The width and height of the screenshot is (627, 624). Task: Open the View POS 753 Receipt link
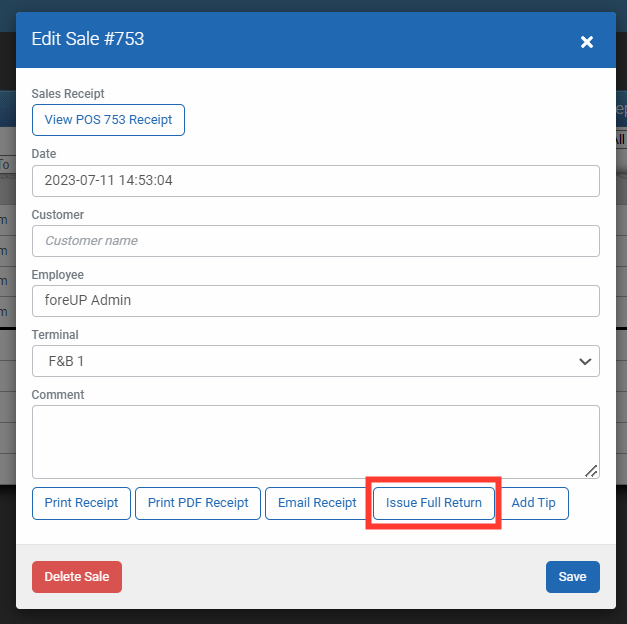click(108, 120)
